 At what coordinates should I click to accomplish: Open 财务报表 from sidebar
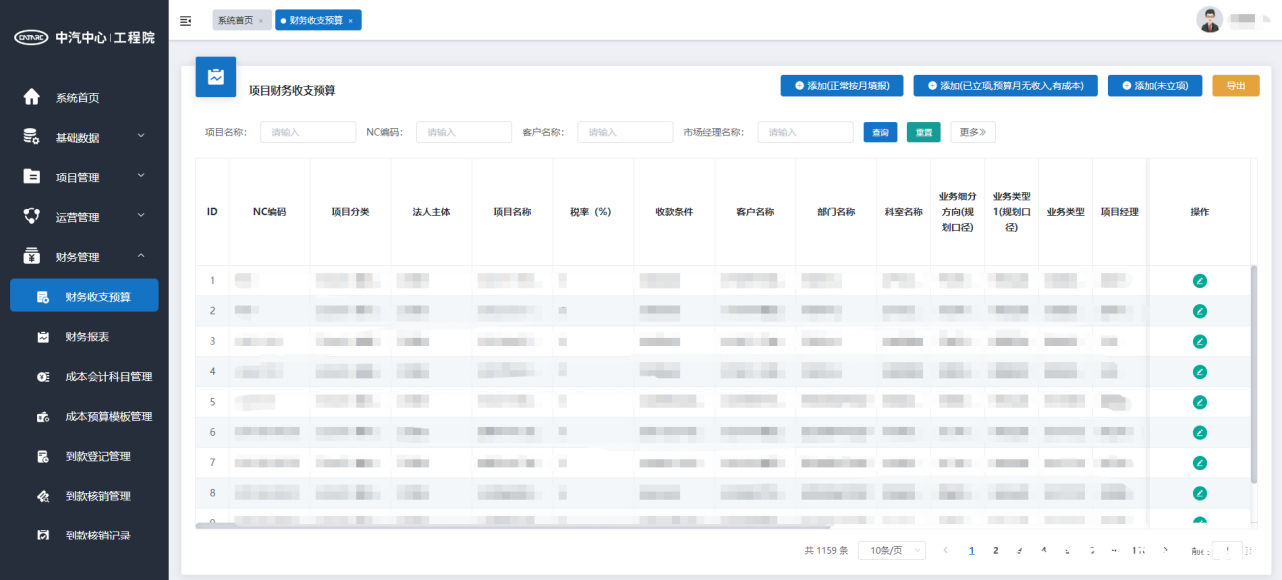coord(87,337)
